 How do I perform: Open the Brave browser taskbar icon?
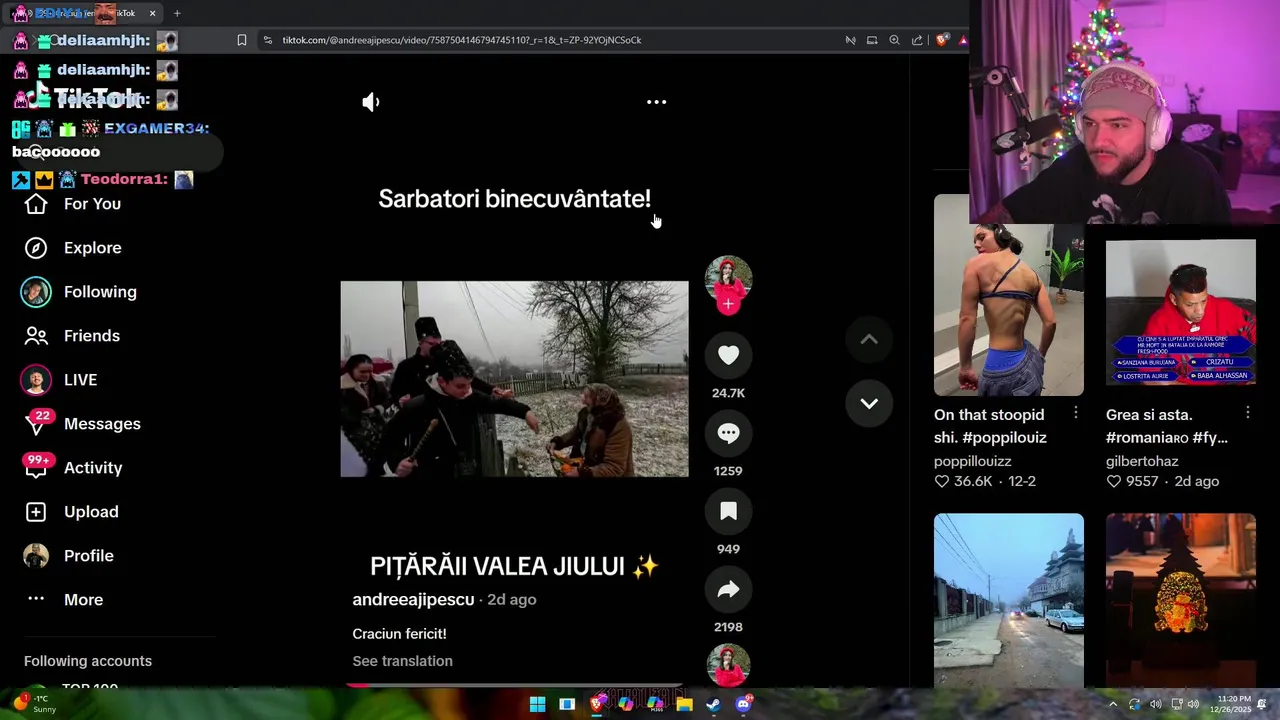(597, 704)
